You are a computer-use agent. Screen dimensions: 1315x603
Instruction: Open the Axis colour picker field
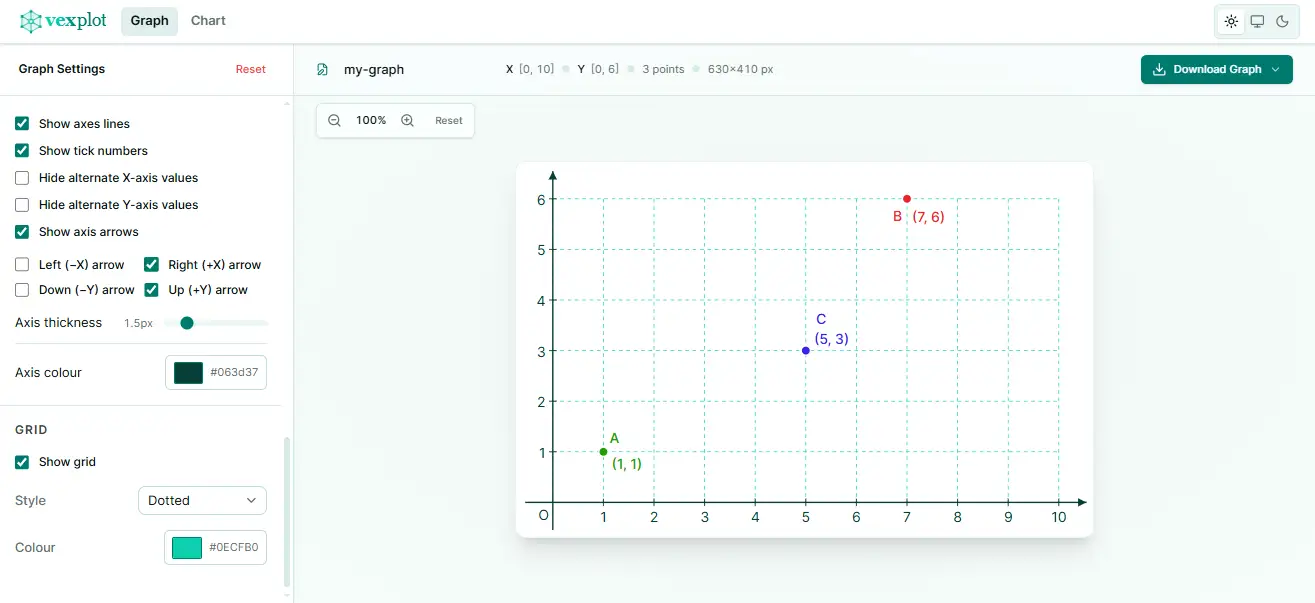click(216, 373)
